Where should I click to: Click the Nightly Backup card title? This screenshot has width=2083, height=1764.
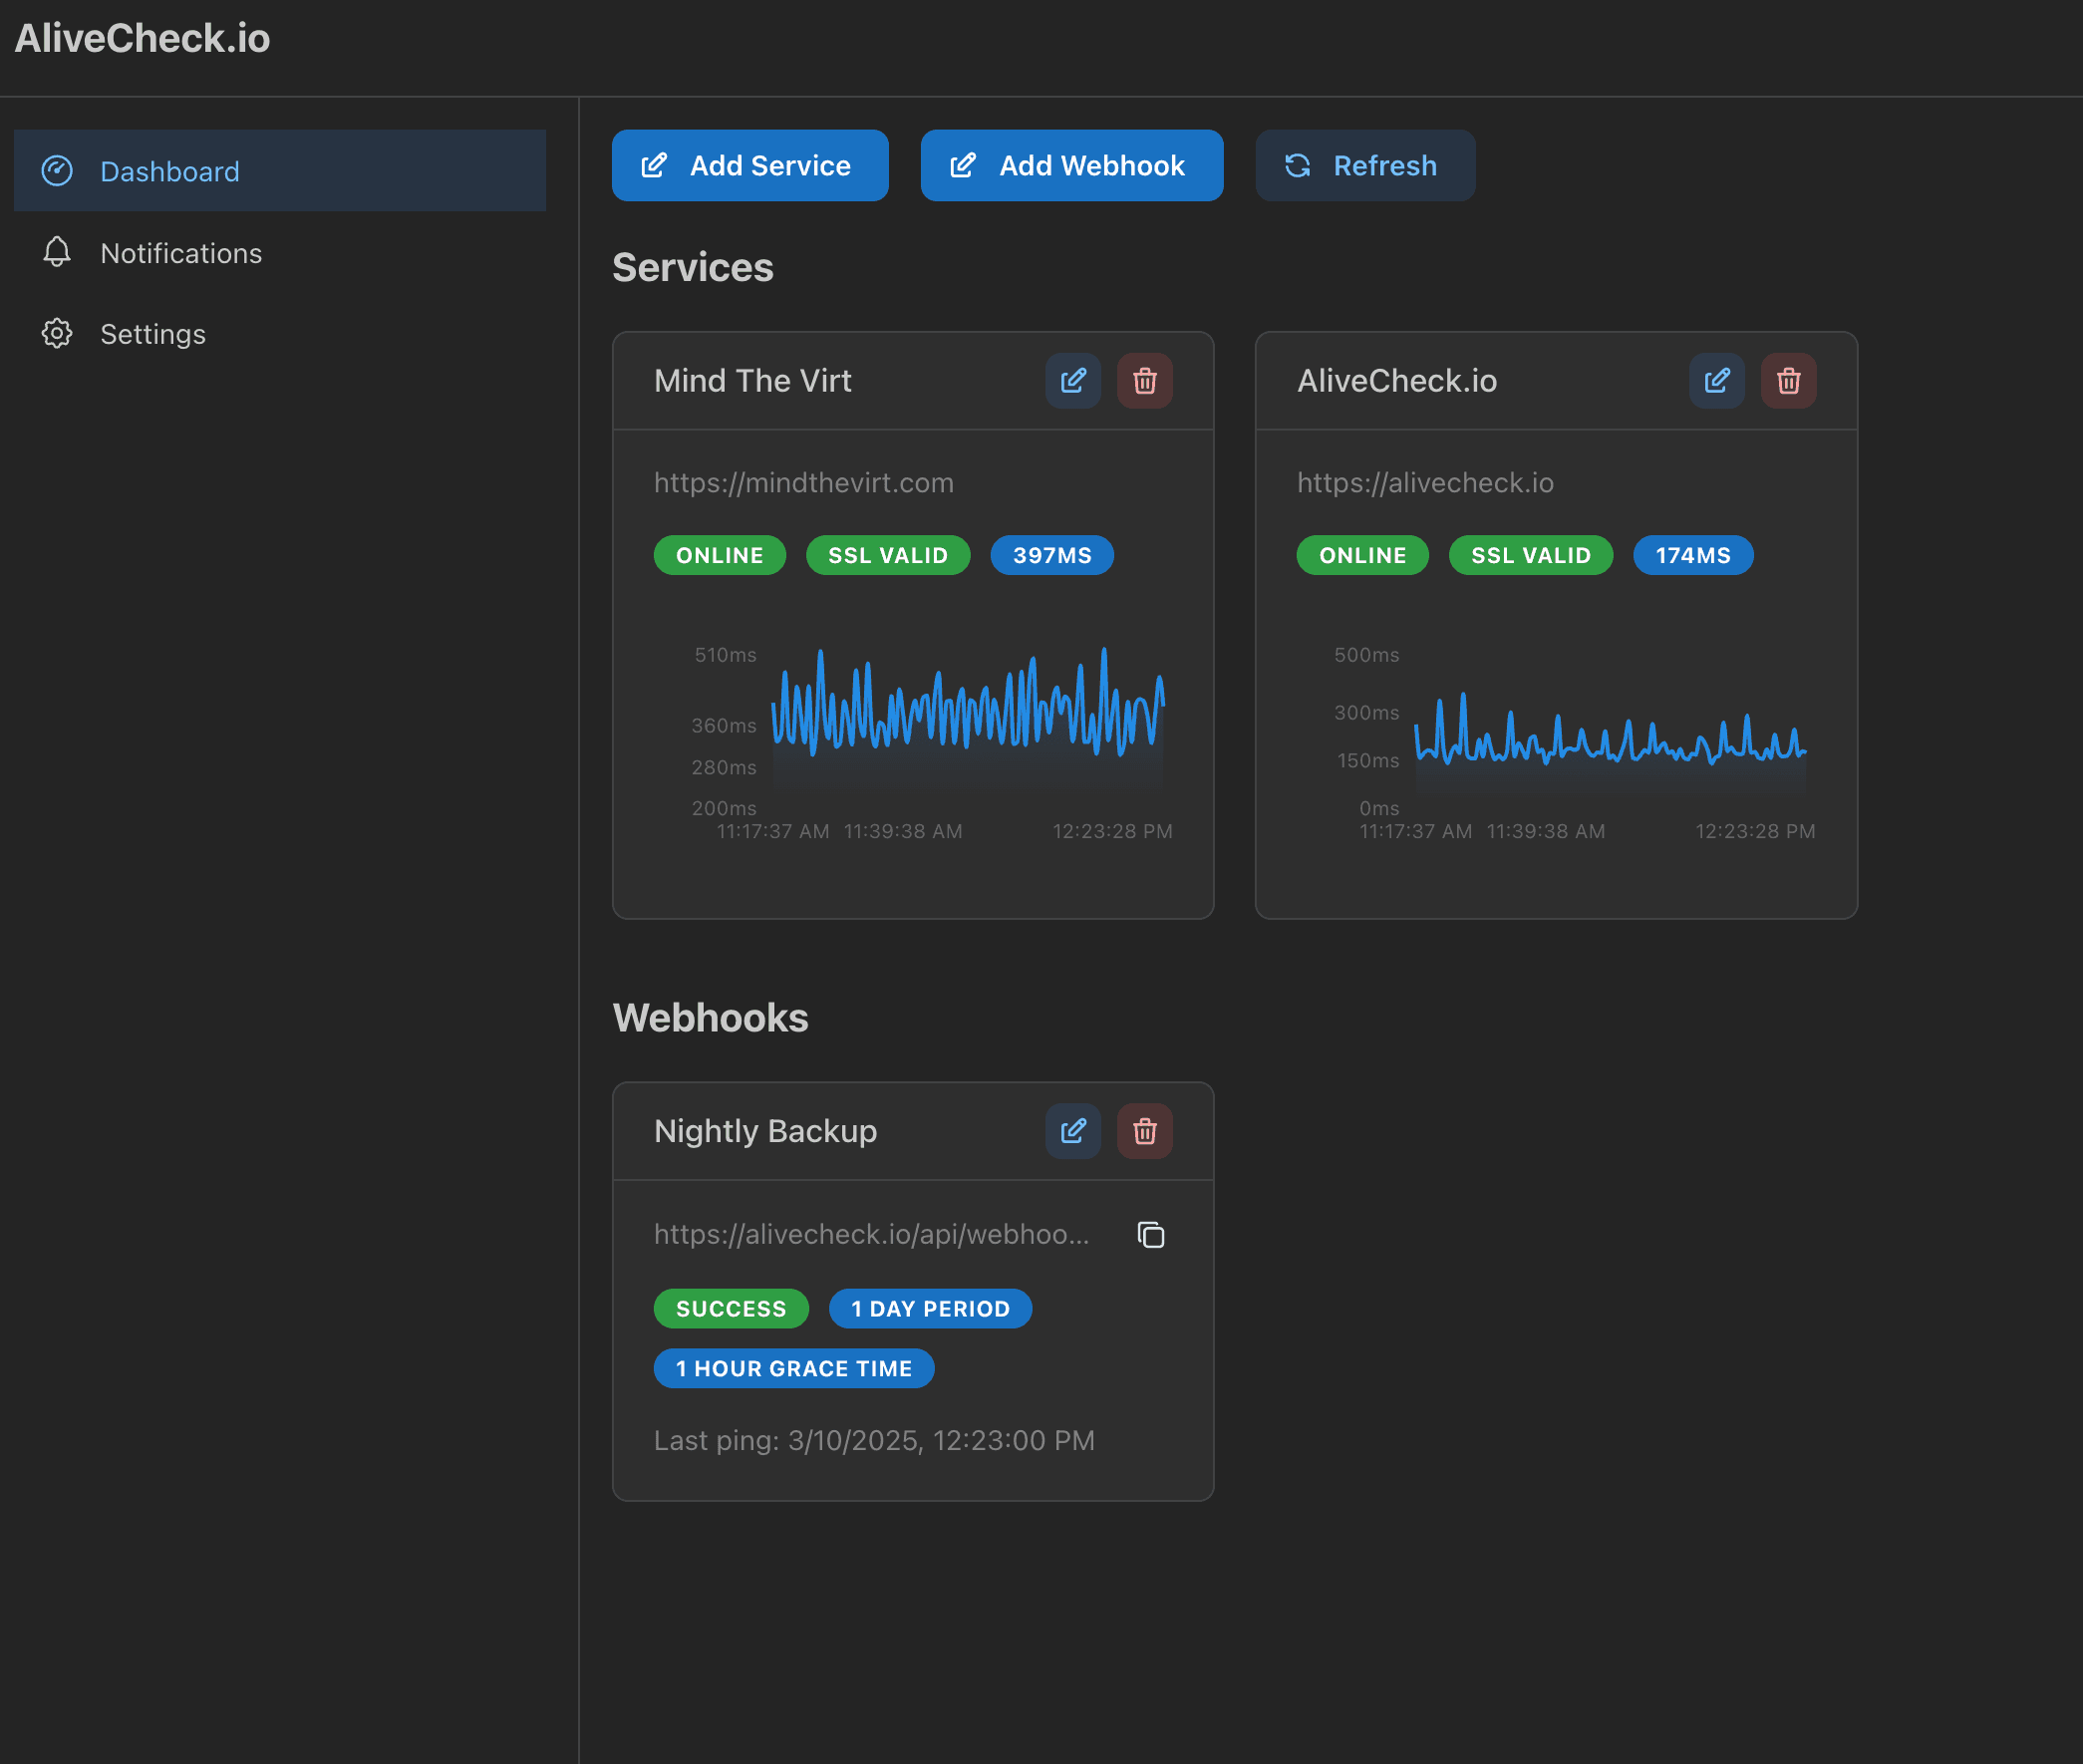click(x=765, y=1131)
